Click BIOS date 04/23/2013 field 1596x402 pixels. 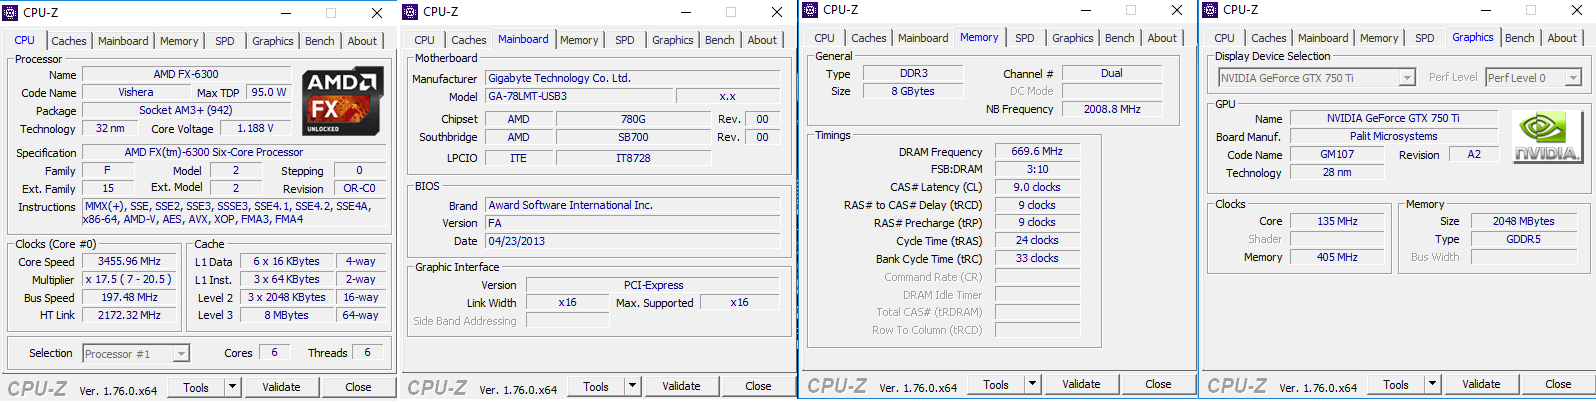pos(634,241)
